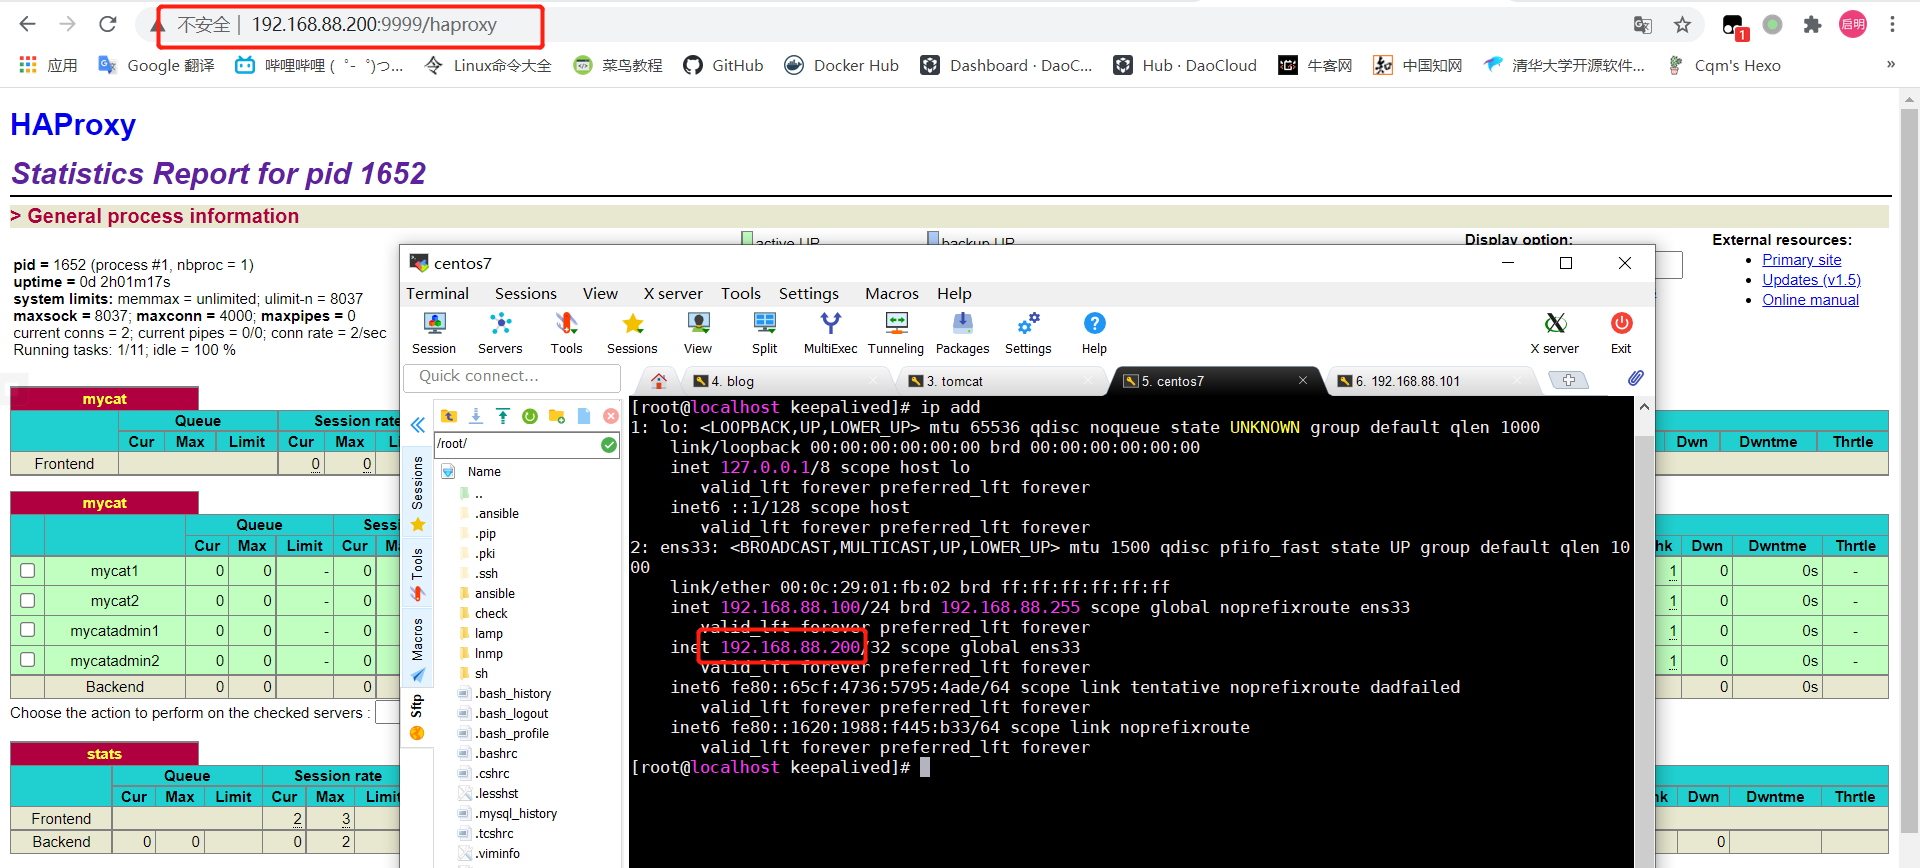Image resolution: width=1920 pixels, height=868 pixels.
Task: Expand hidden bookmarks with the chevron
Action: point(1890,65)
